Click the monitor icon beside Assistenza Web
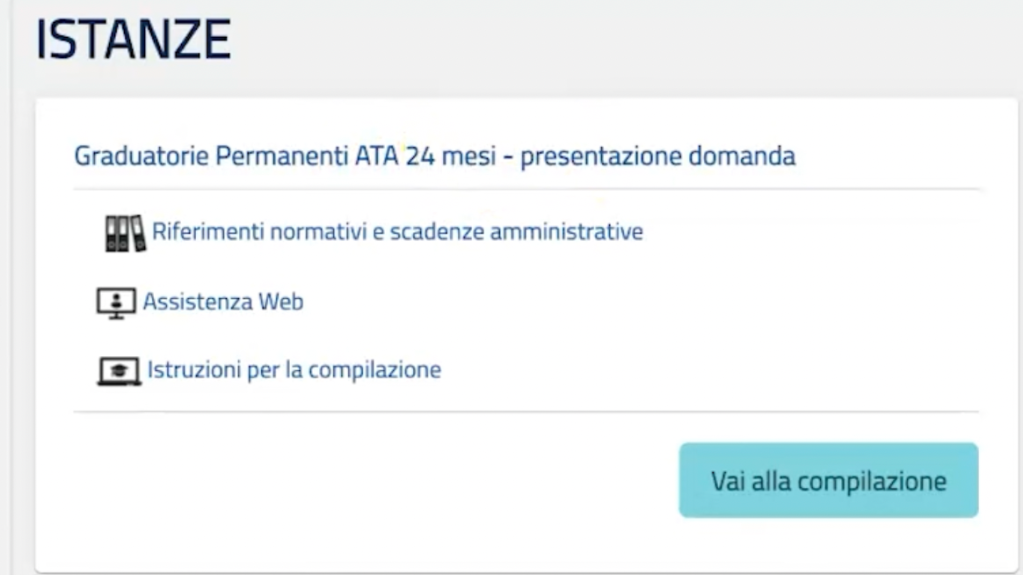Viewport: 1023px width, 575px height. coord(117,302)
